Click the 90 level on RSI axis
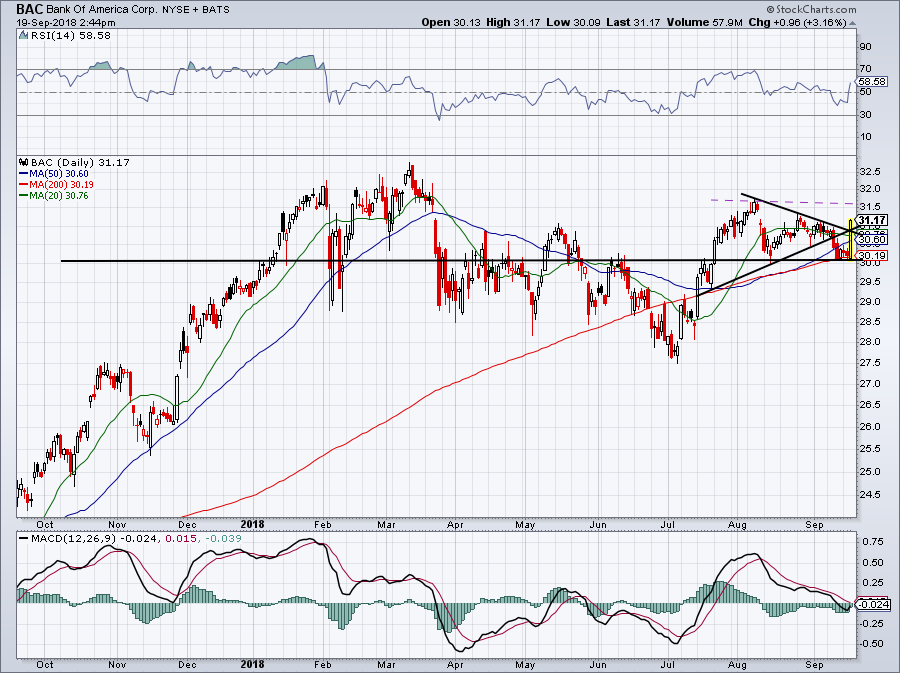Image resolution: width=900 pixels, height=673 pixels. pyautogui.click(x=866, y=46)
